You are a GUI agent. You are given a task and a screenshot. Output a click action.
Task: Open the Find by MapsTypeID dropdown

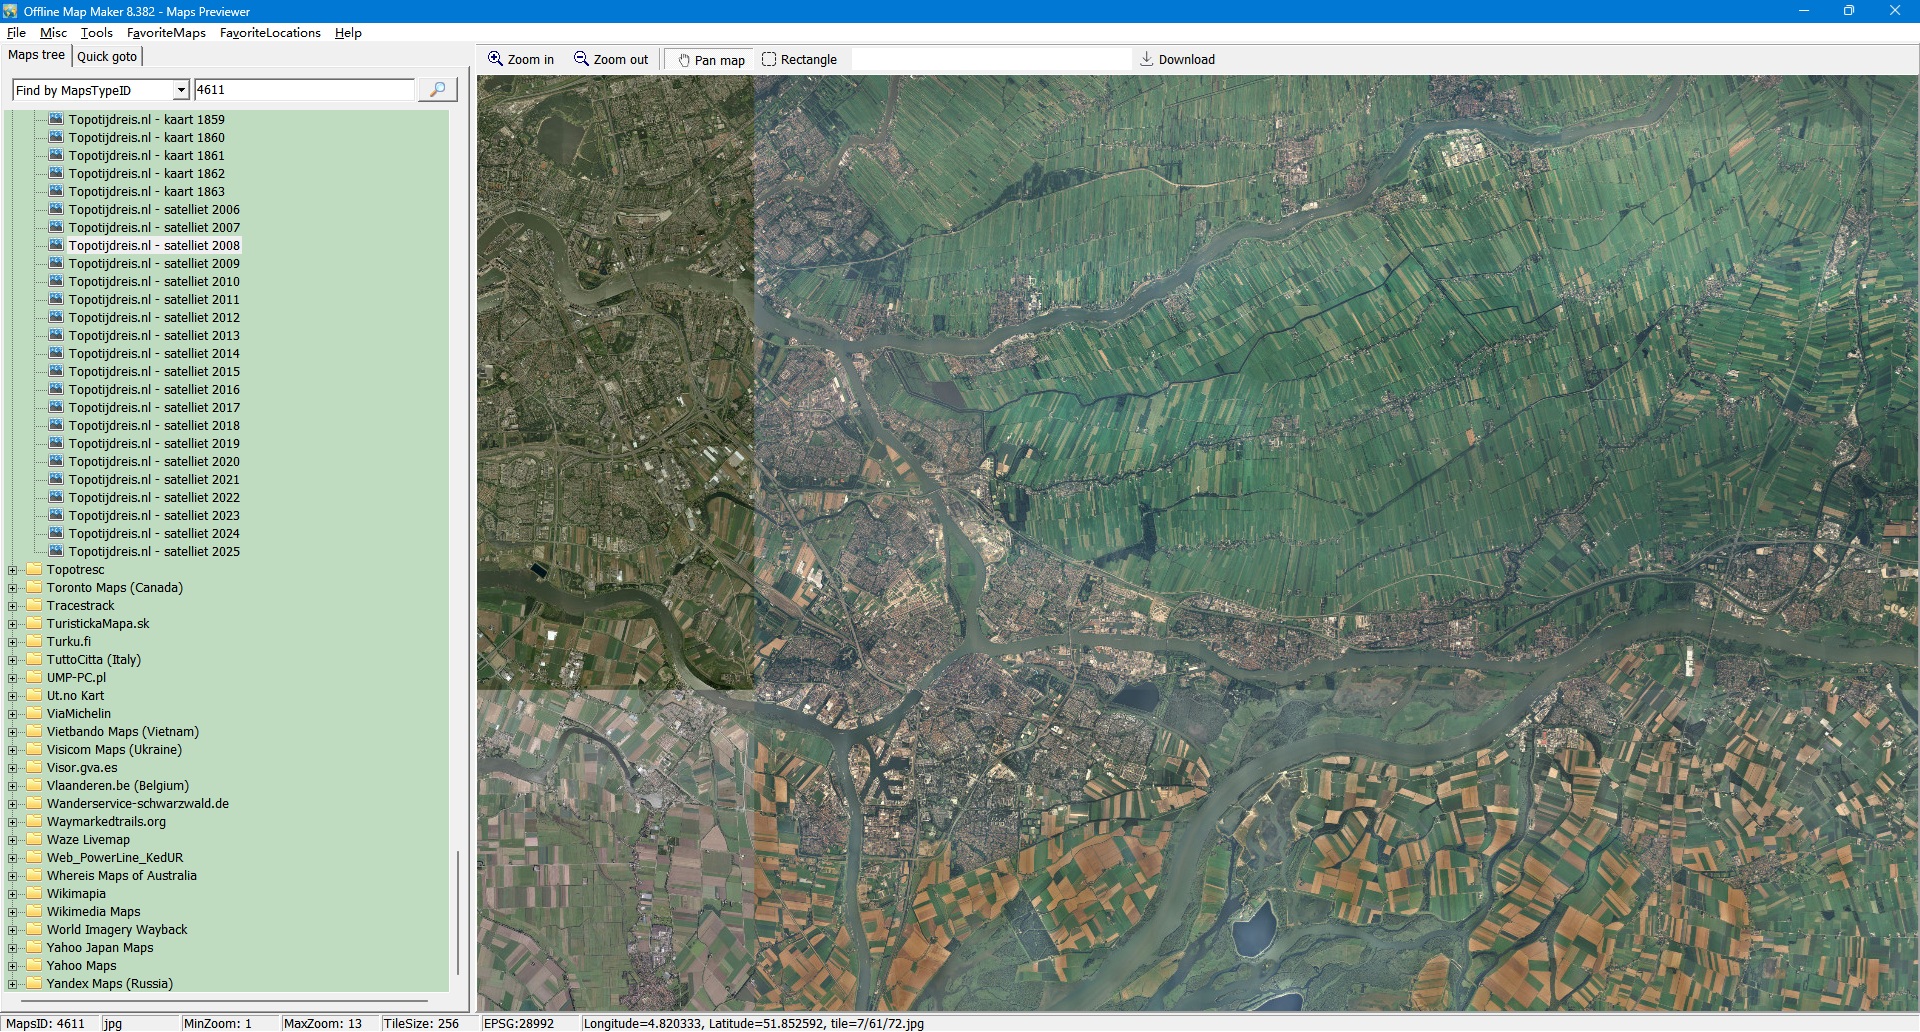click(x=181, y=90)
